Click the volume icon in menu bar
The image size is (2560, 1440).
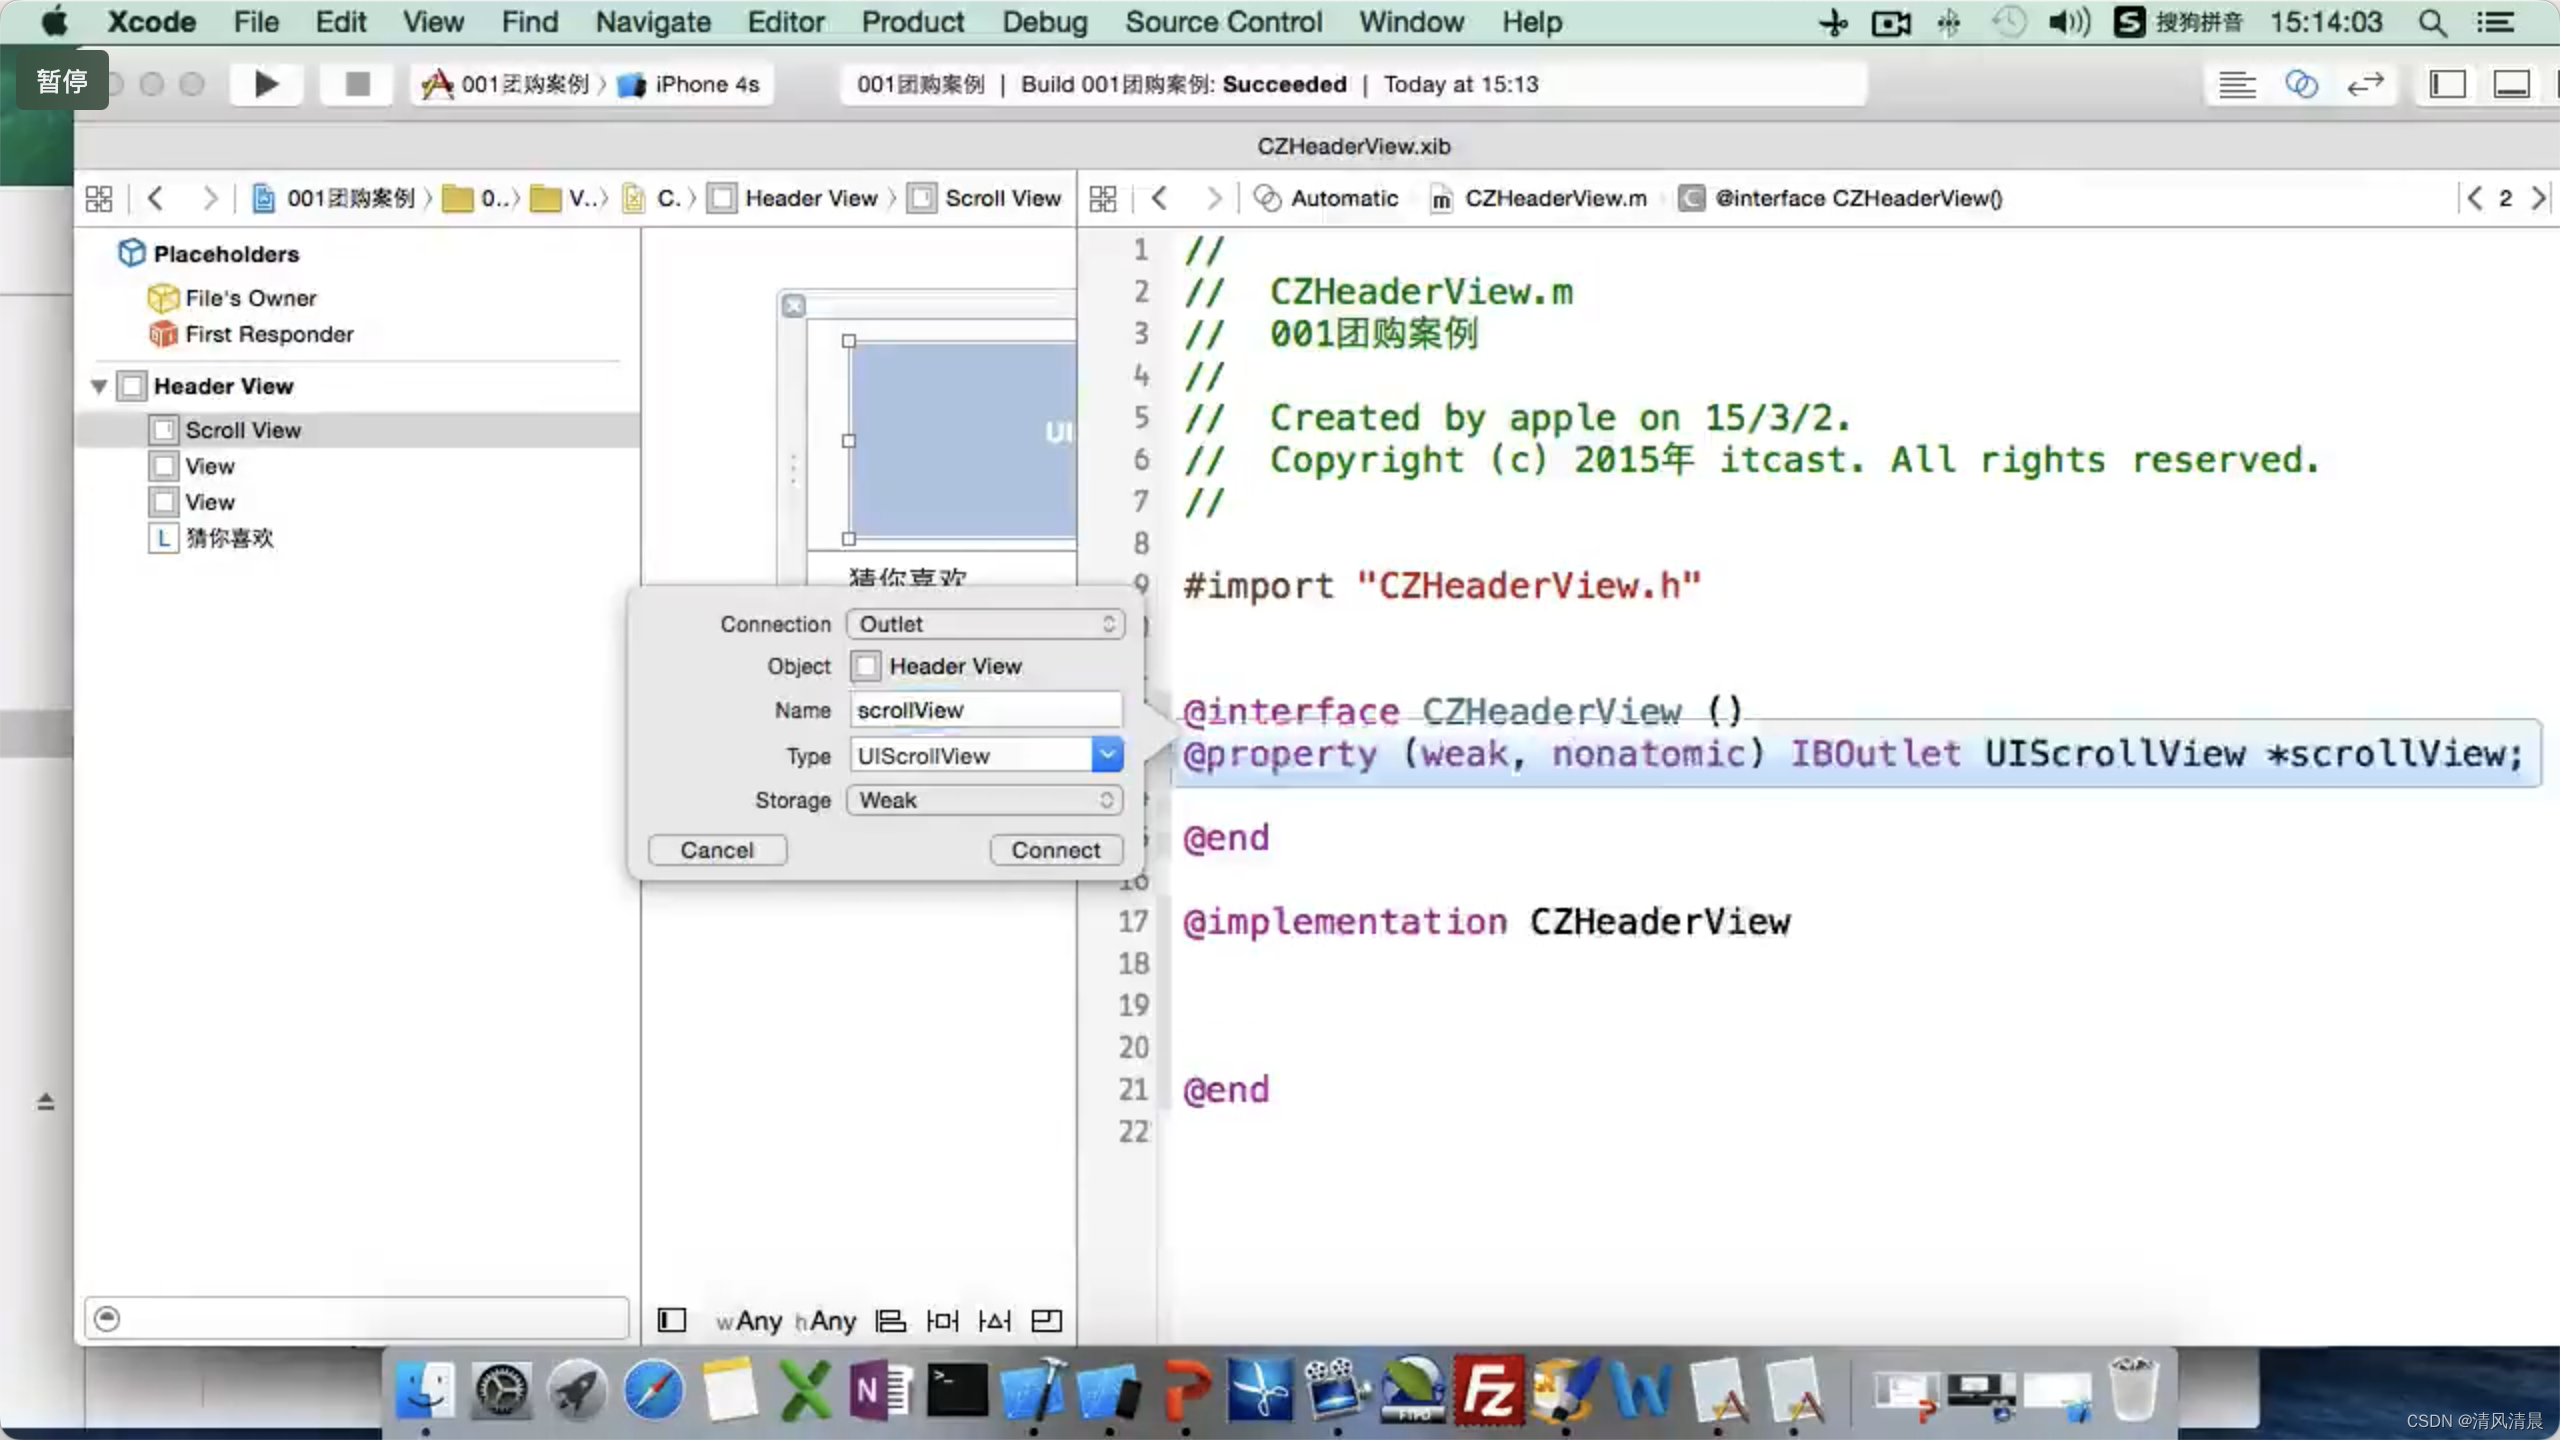(x=2068, y=22)
